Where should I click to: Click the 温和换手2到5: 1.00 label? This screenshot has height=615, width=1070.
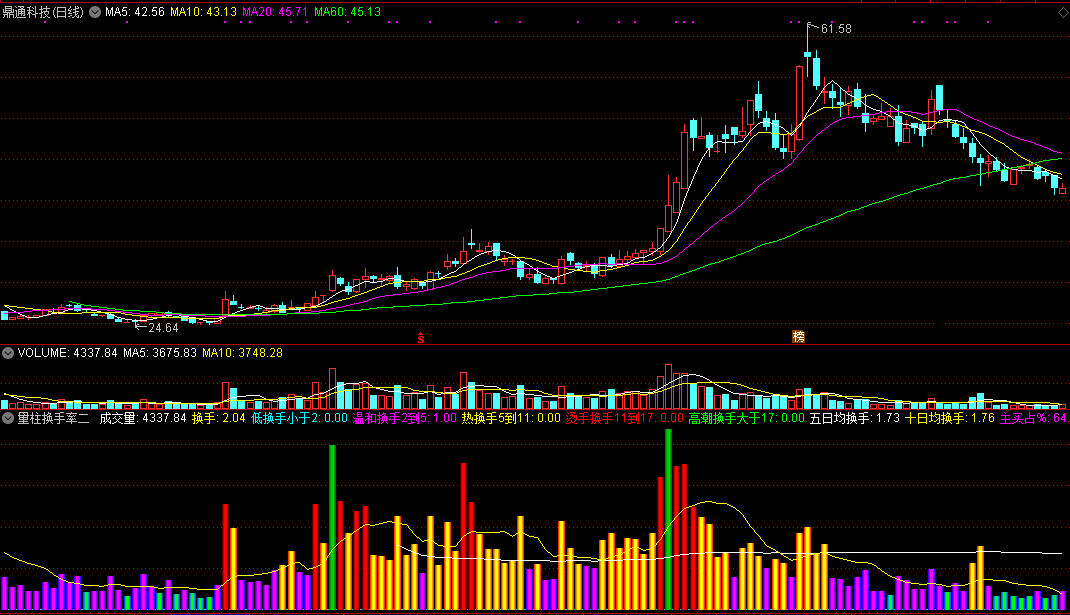pyautogui.click(x=405, y=418)
